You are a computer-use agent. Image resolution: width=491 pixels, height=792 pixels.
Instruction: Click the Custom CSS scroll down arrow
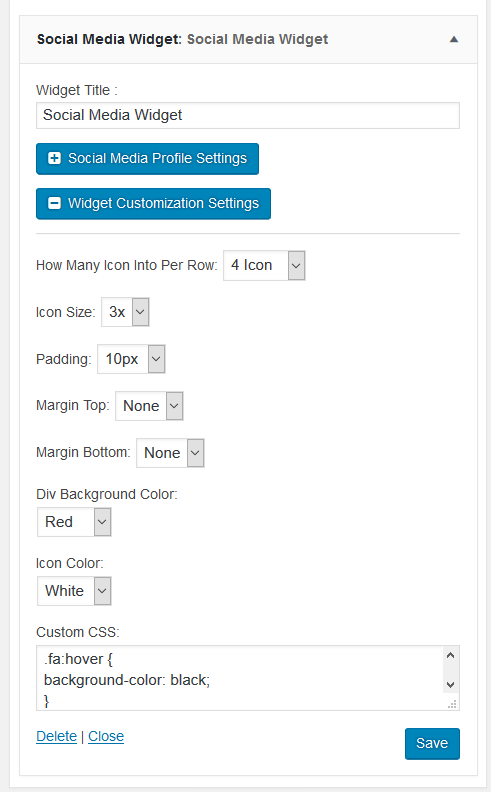coord(451,685)
